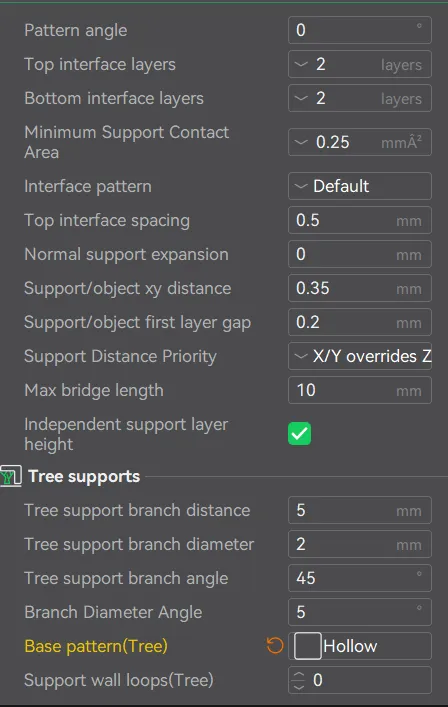Click the Base pattern(Tree) yellow label
This screenshot has height=707, width=448.
pos(96,646)
